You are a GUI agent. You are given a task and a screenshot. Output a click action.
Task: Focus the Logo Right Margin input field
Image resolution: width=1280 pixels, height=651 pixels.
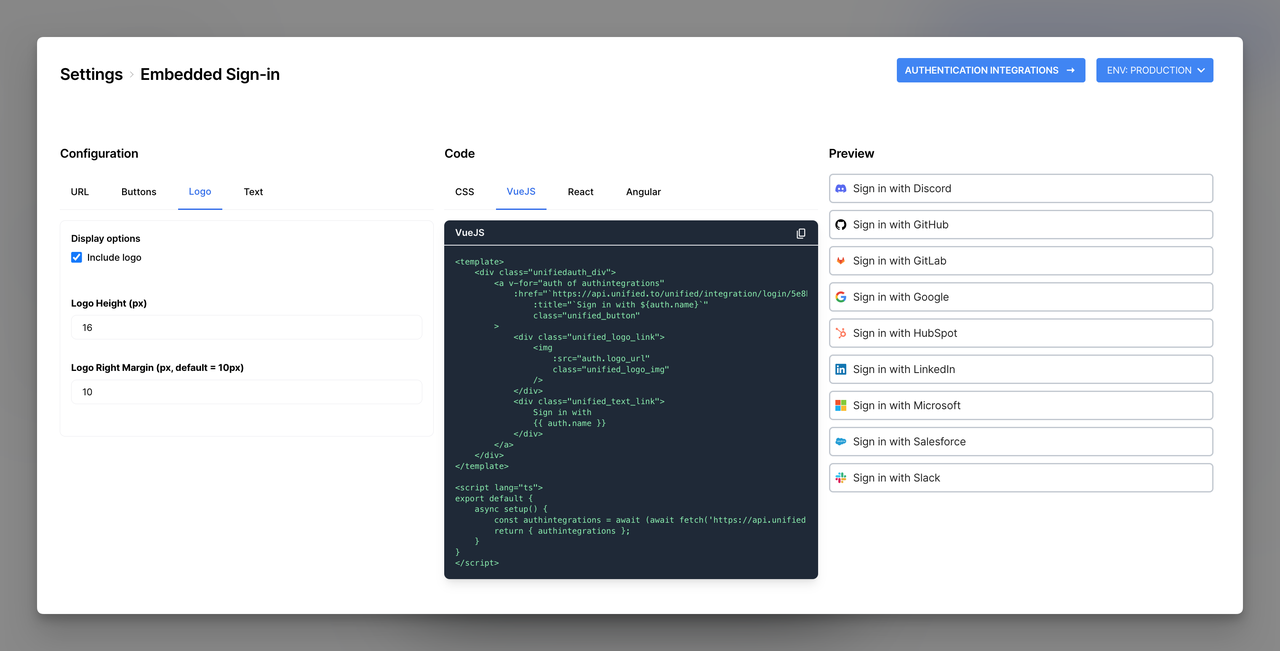246,392
